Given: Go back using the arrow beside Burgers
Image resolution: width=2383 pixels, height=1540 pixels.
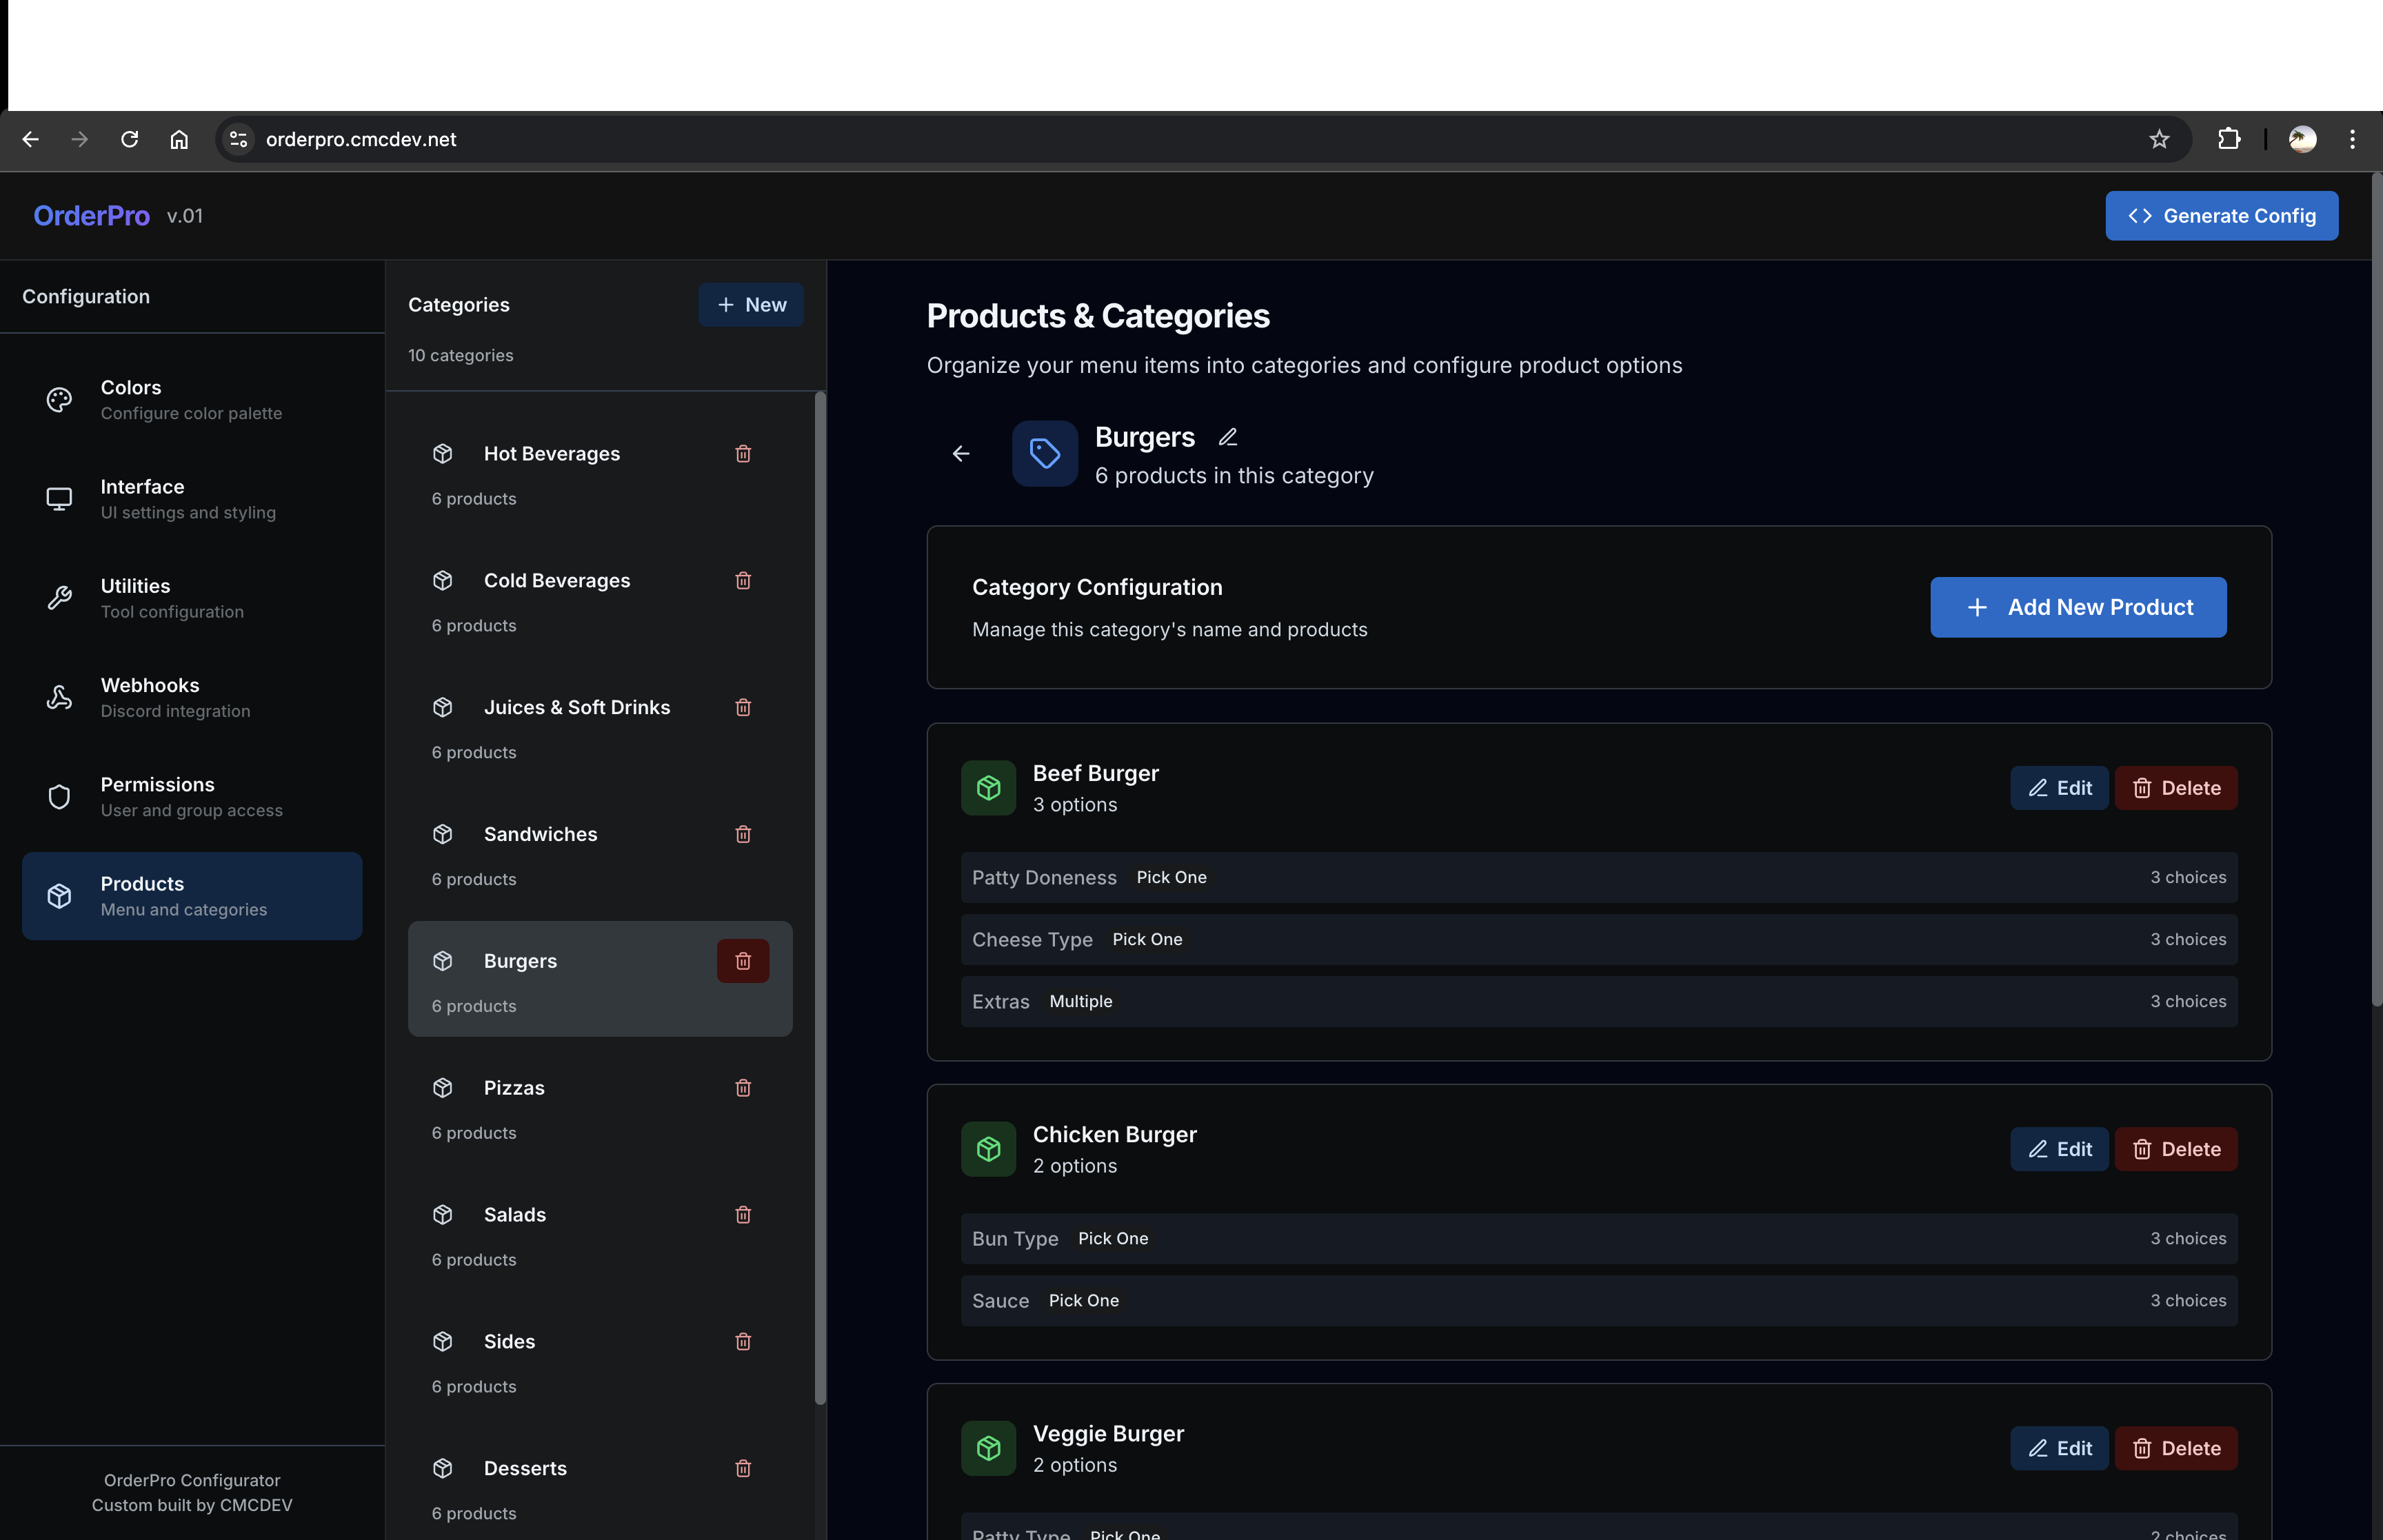Looking at the screenshot, I should [960, 453].
